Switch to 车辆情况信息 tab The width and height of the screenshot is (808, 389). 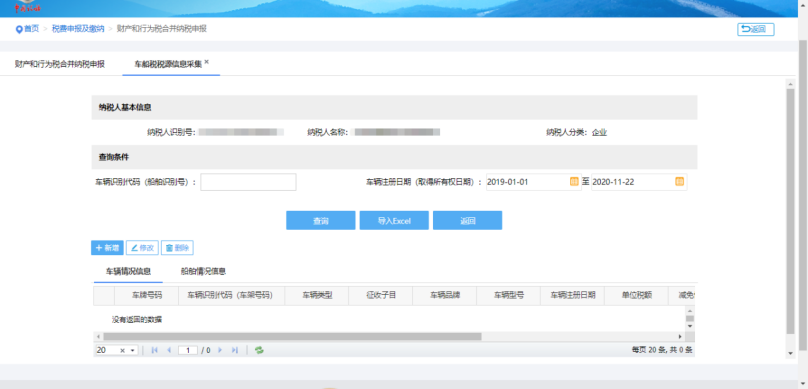(x=128, y=271)
